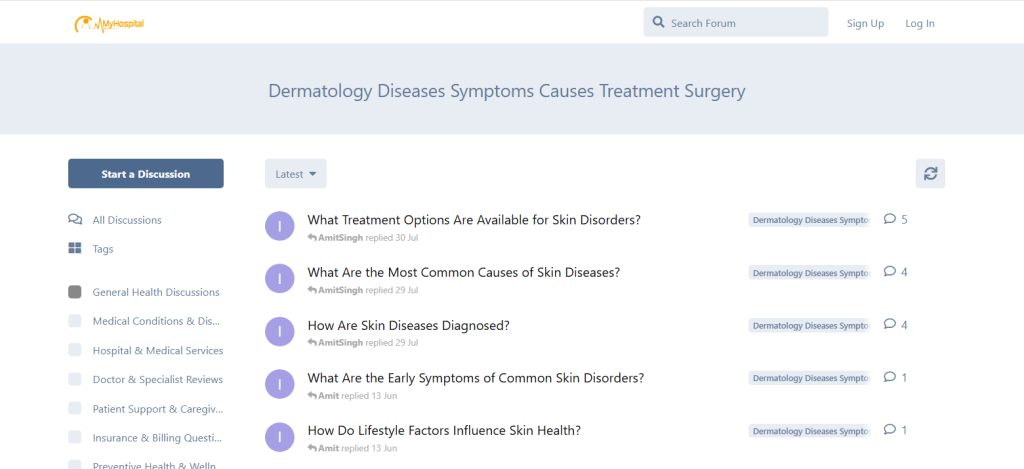Open 'How Do Lifestyle Factors Influence Skin Health' thread
This screenshot has height=469, width=1024.
click(443, 431)
